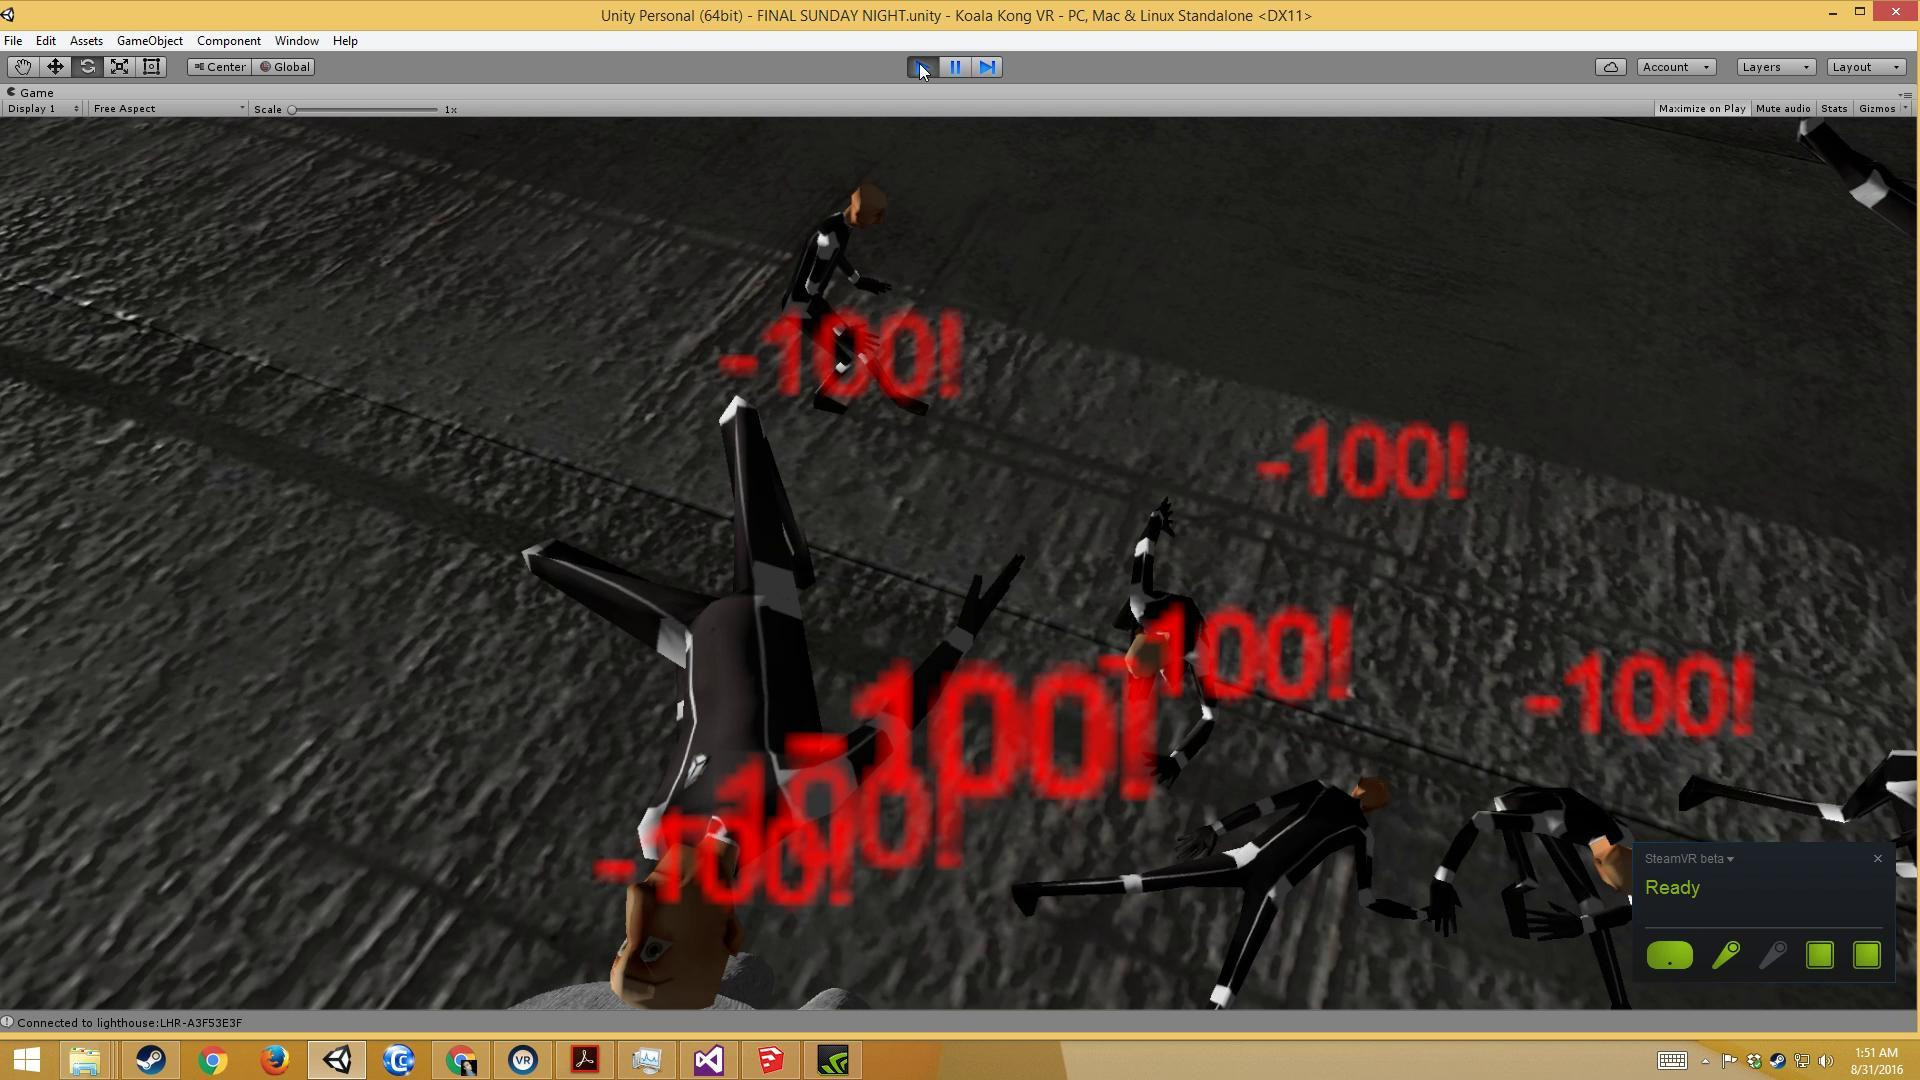1920x1080 pixels.
Task: Click the SteamVR headset status icon
Action: 1669,956
